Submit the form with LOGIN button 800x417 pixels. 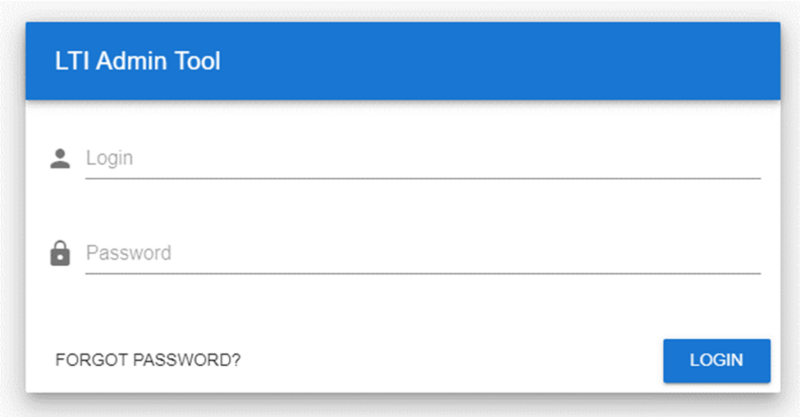(716, 360)
